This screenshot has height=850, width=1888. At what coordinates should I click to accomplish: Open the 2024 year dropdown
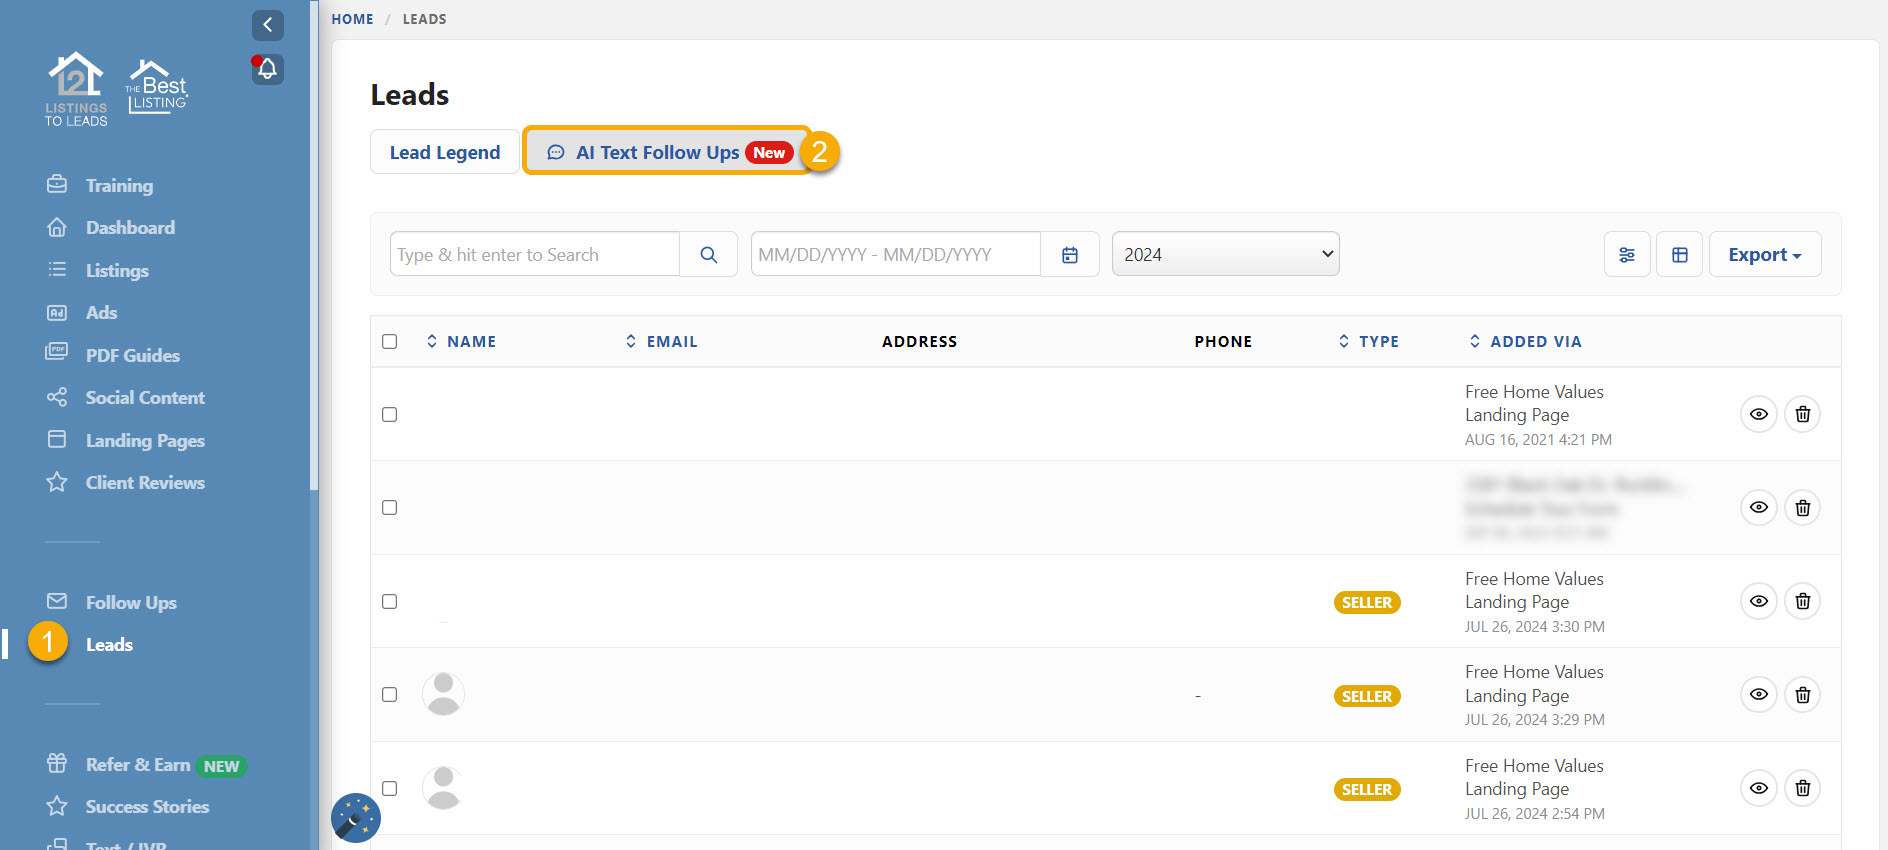tap(1225, 255)
